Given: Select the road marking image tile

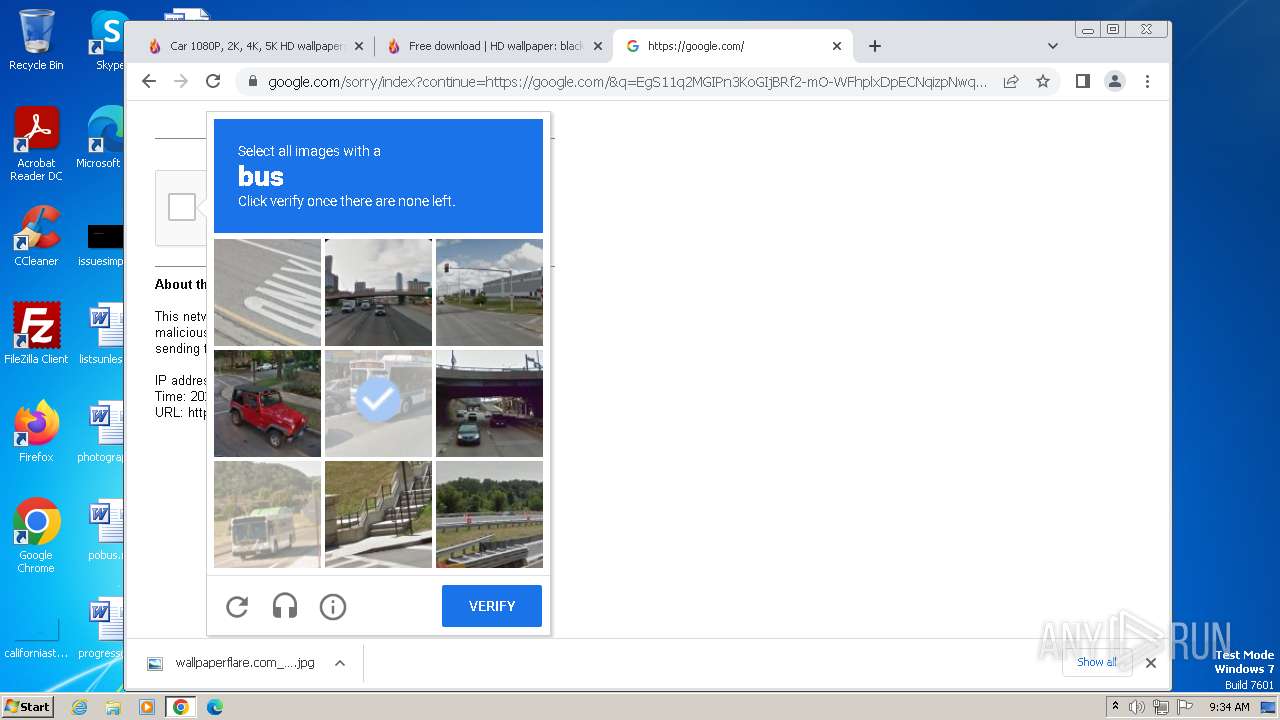Looking at the screenshot, I should 267,292.
